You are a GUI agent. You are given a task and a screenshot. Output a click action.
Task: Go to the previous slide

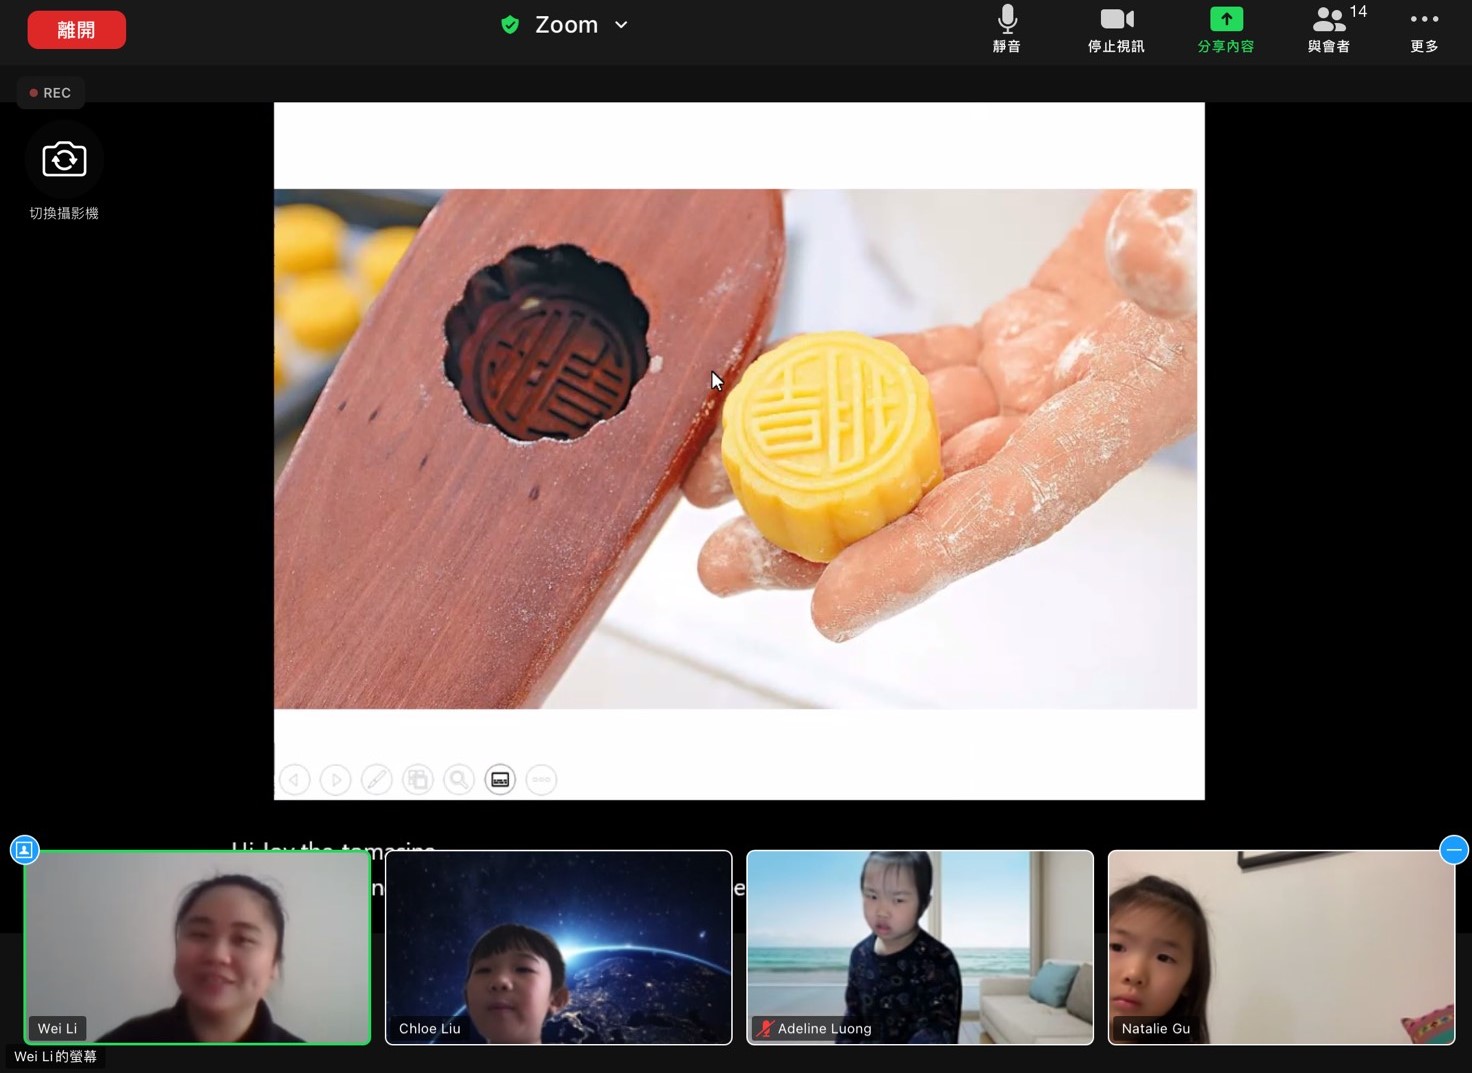[294, 779]
